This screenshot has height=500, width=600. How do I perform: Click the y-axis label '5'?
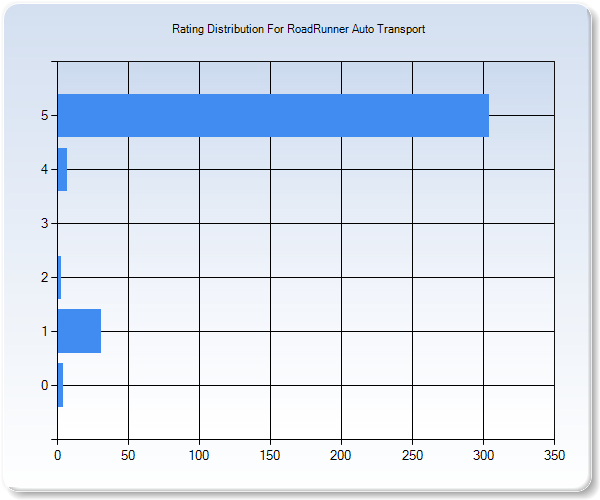[44, 115]
